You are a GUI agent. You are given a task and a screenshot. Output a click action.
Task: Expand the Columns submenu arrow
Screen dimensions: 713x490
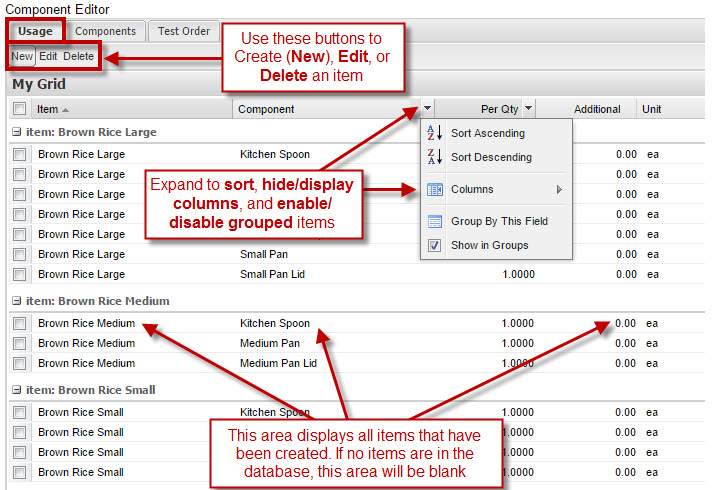click(x=559, y=189)
